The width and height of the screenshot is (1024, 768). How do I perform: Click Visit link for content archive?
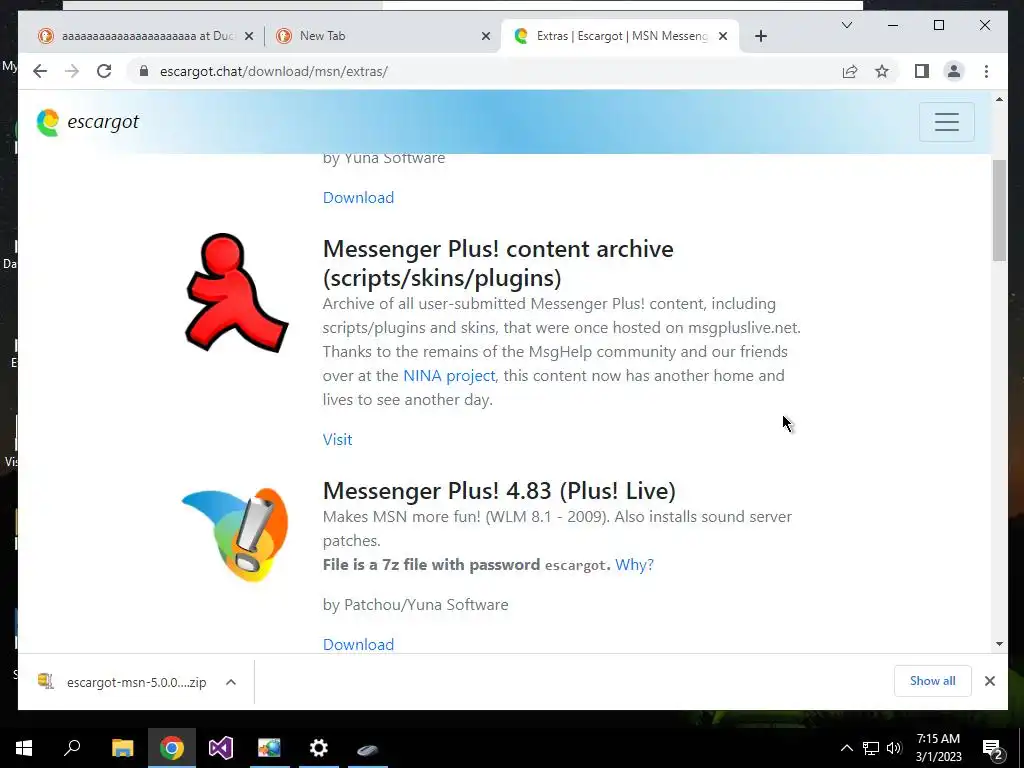click(x=337, y=440)
